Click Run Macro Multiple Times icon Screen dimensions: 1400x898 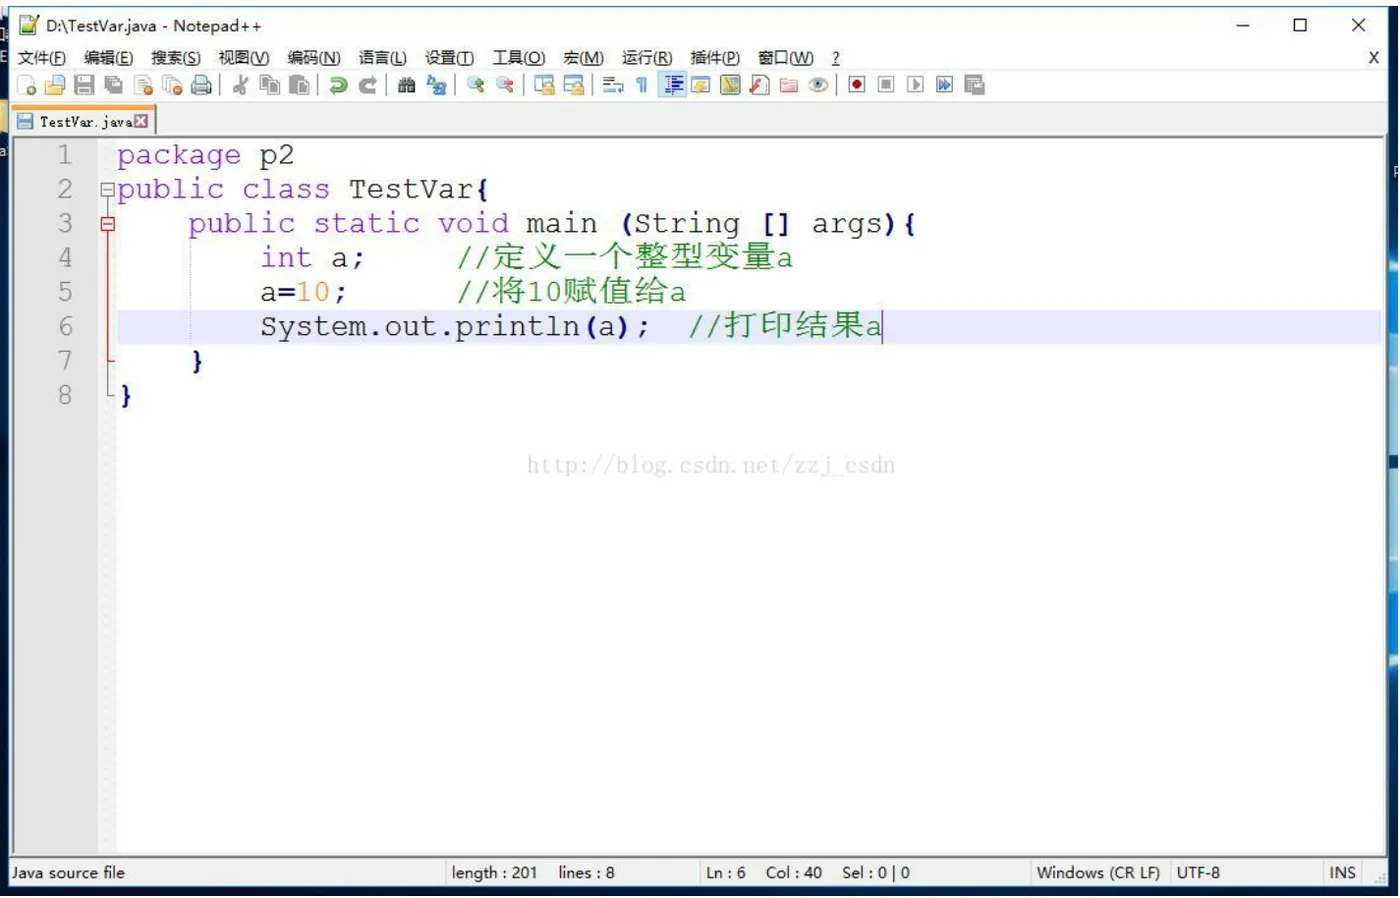click(944, 85)
